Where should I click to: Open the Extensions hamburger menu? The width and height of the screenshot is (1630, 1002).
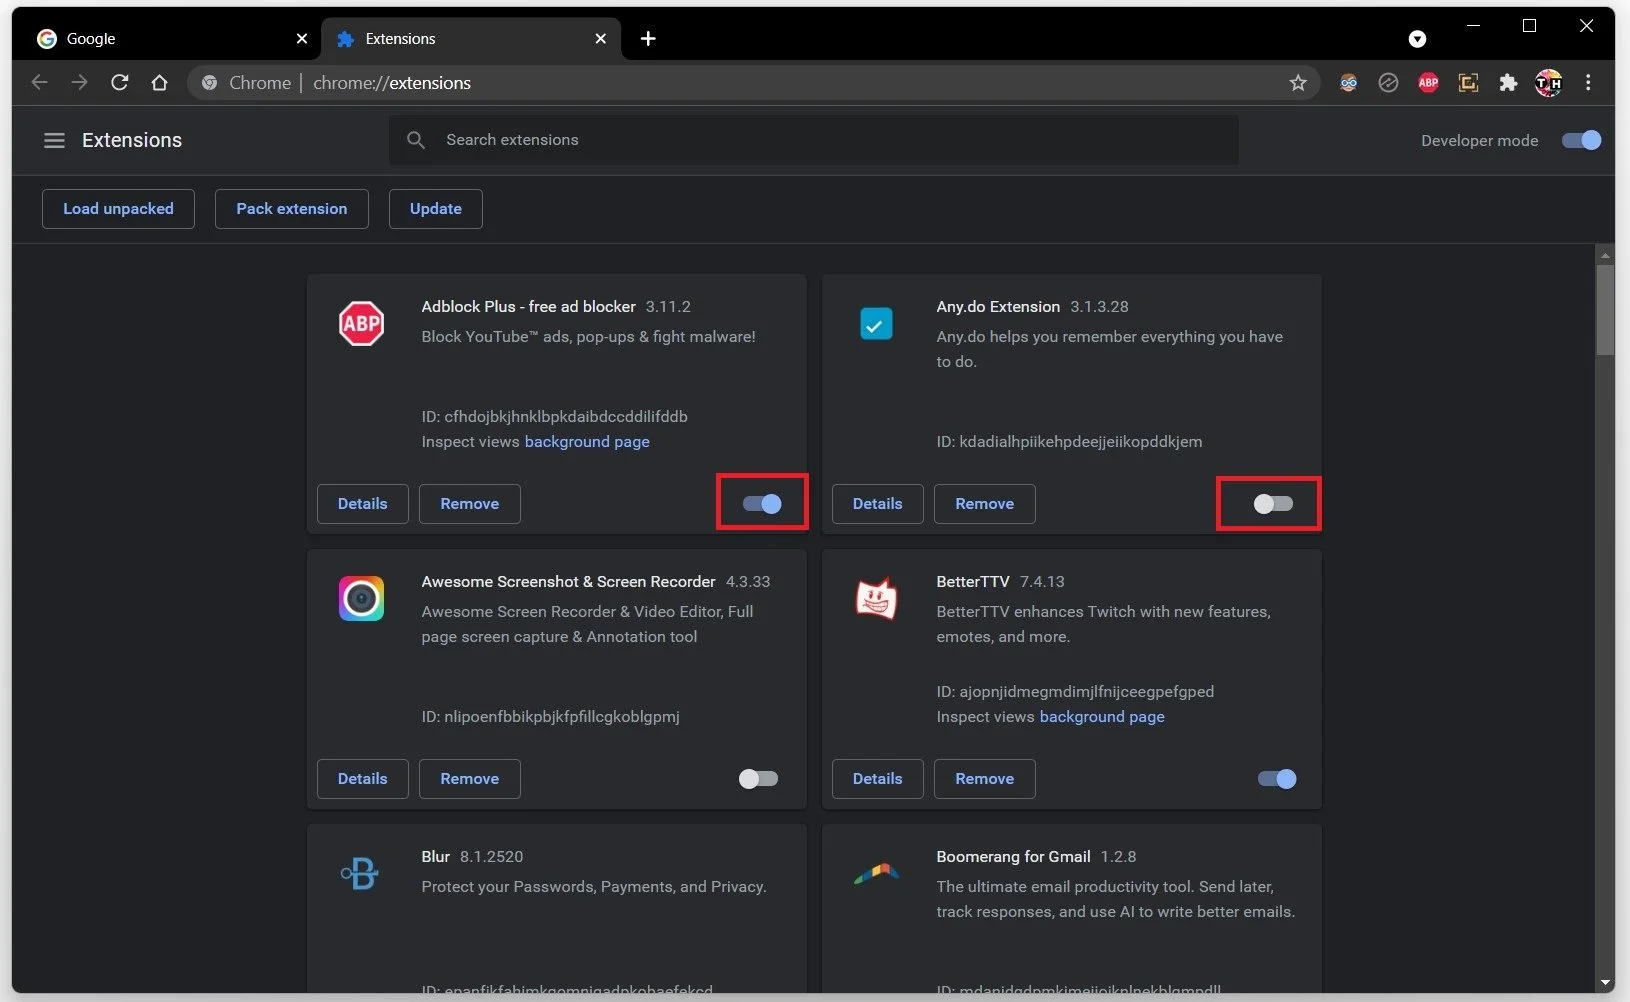(x=54, y=141)
